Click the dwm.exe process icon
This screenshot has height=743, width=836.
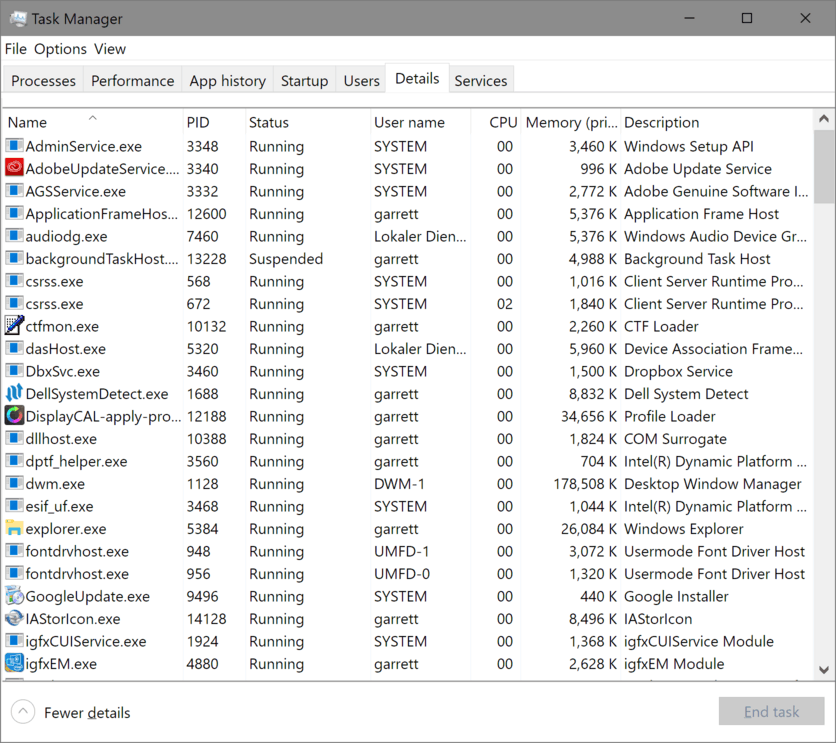pyautogui.click(x=14, y=483)
